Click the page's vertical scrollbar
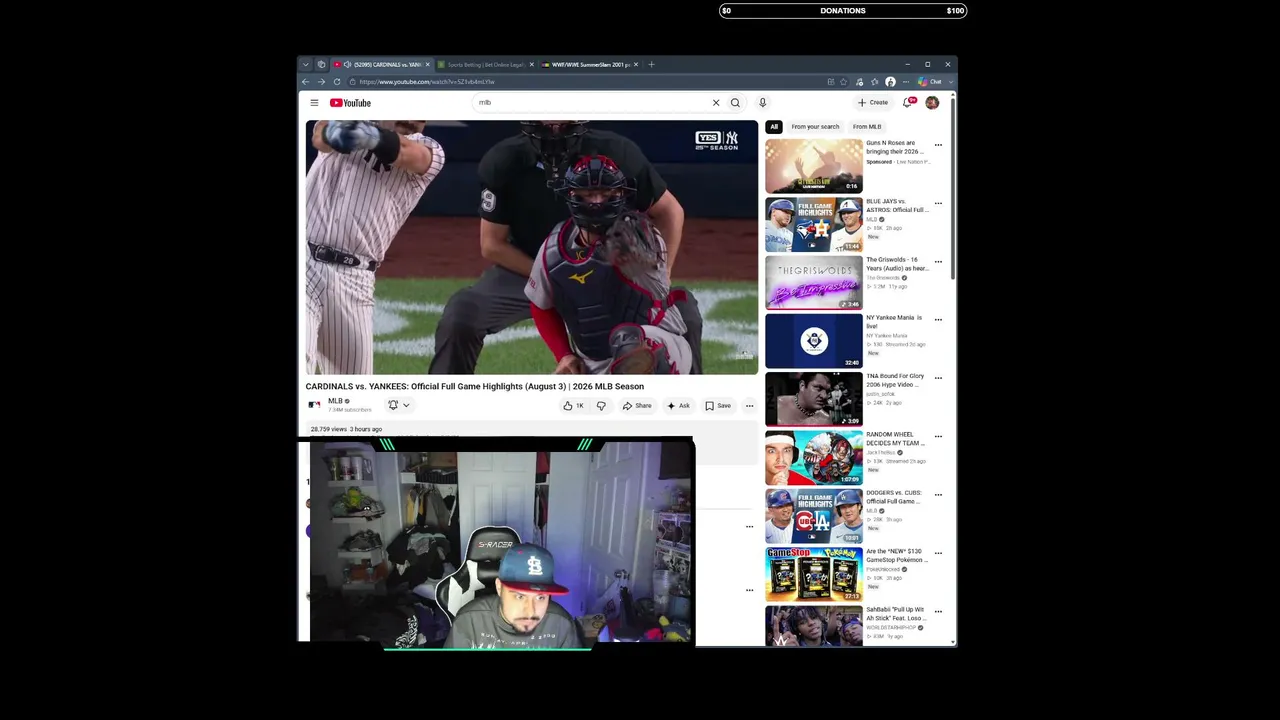 953,187
